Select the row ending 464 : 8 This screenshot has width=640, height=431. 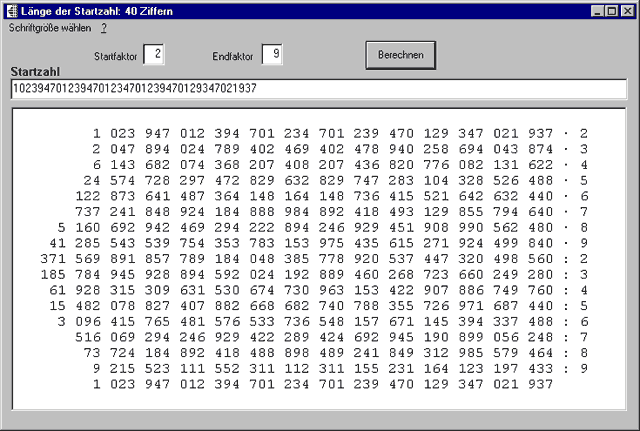click(x=336, y=353)
